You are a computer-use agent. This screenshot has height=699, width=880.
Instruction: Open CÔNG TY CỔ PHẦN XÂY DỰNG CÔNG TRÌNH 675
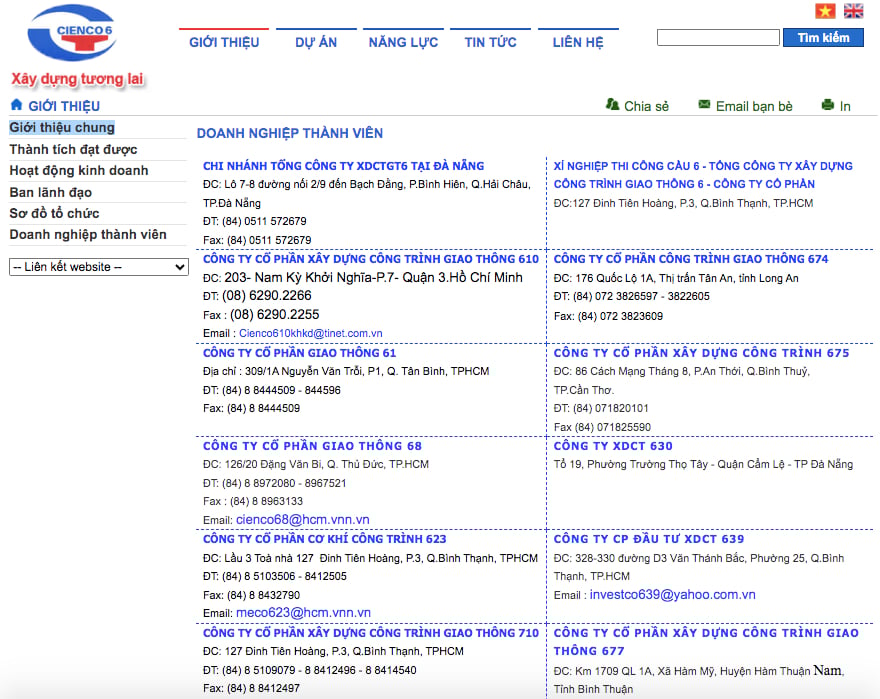pos(702,353)
